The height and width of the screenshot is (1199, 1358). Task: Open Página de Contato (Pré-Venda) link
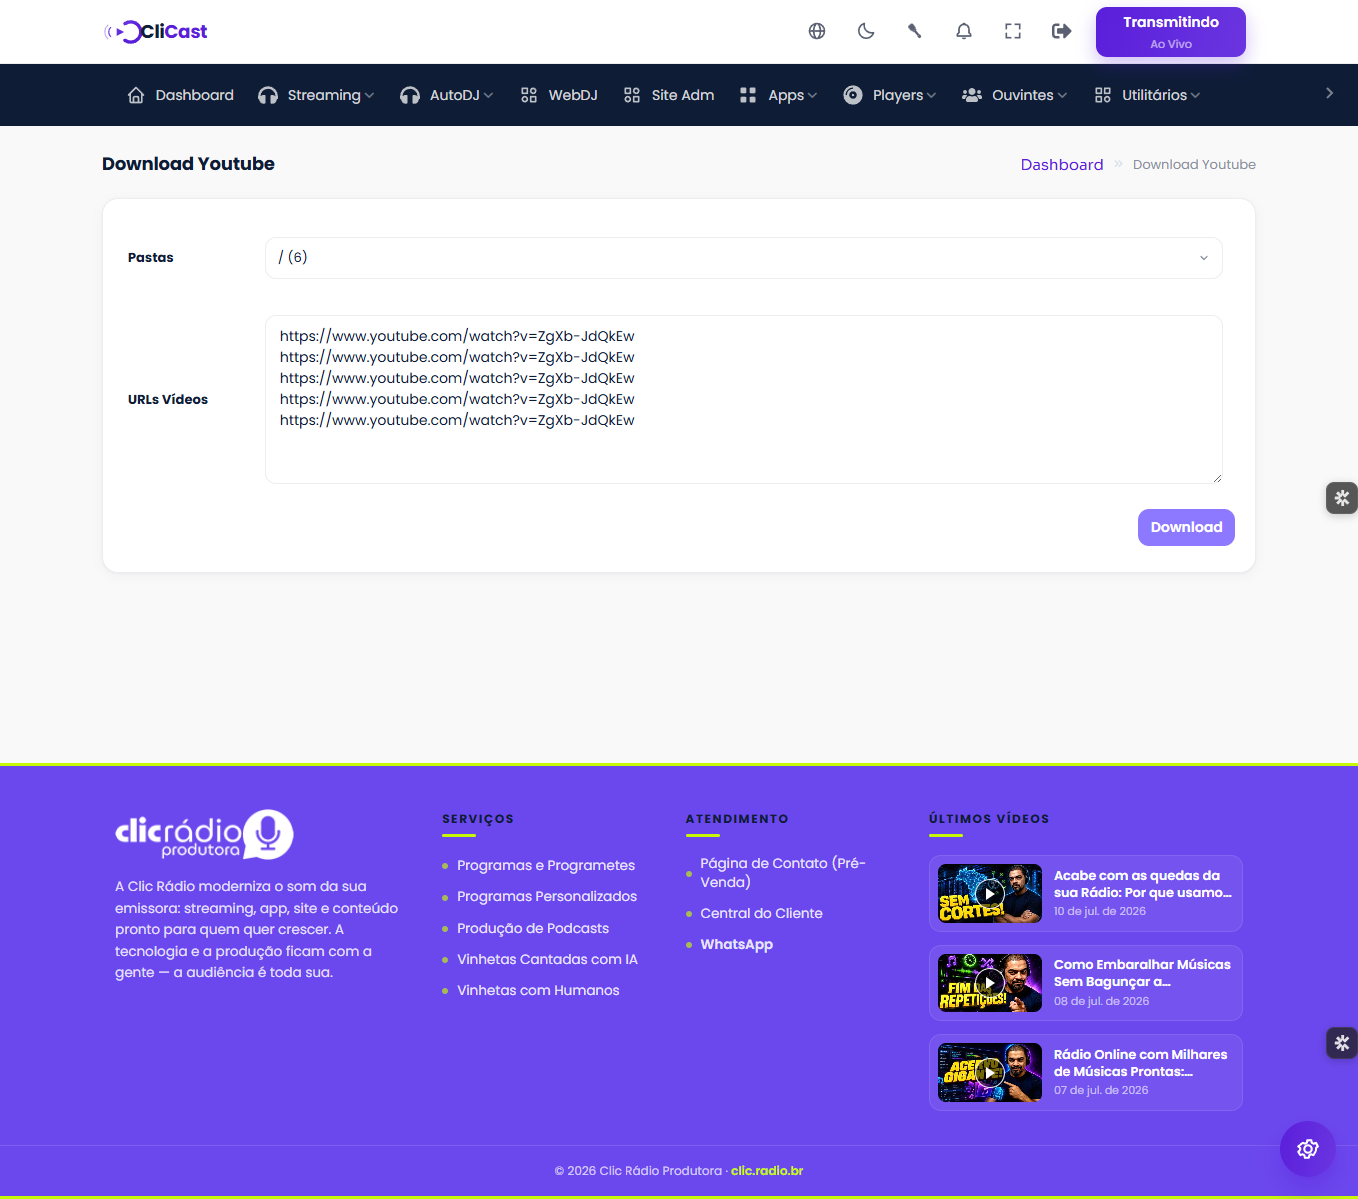(783, 872)
